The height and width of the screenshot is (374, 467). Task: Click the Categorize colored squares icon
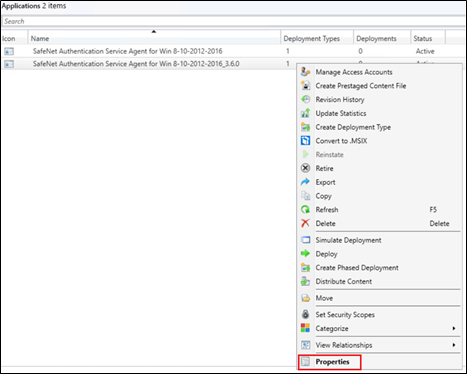pos(305,328)
